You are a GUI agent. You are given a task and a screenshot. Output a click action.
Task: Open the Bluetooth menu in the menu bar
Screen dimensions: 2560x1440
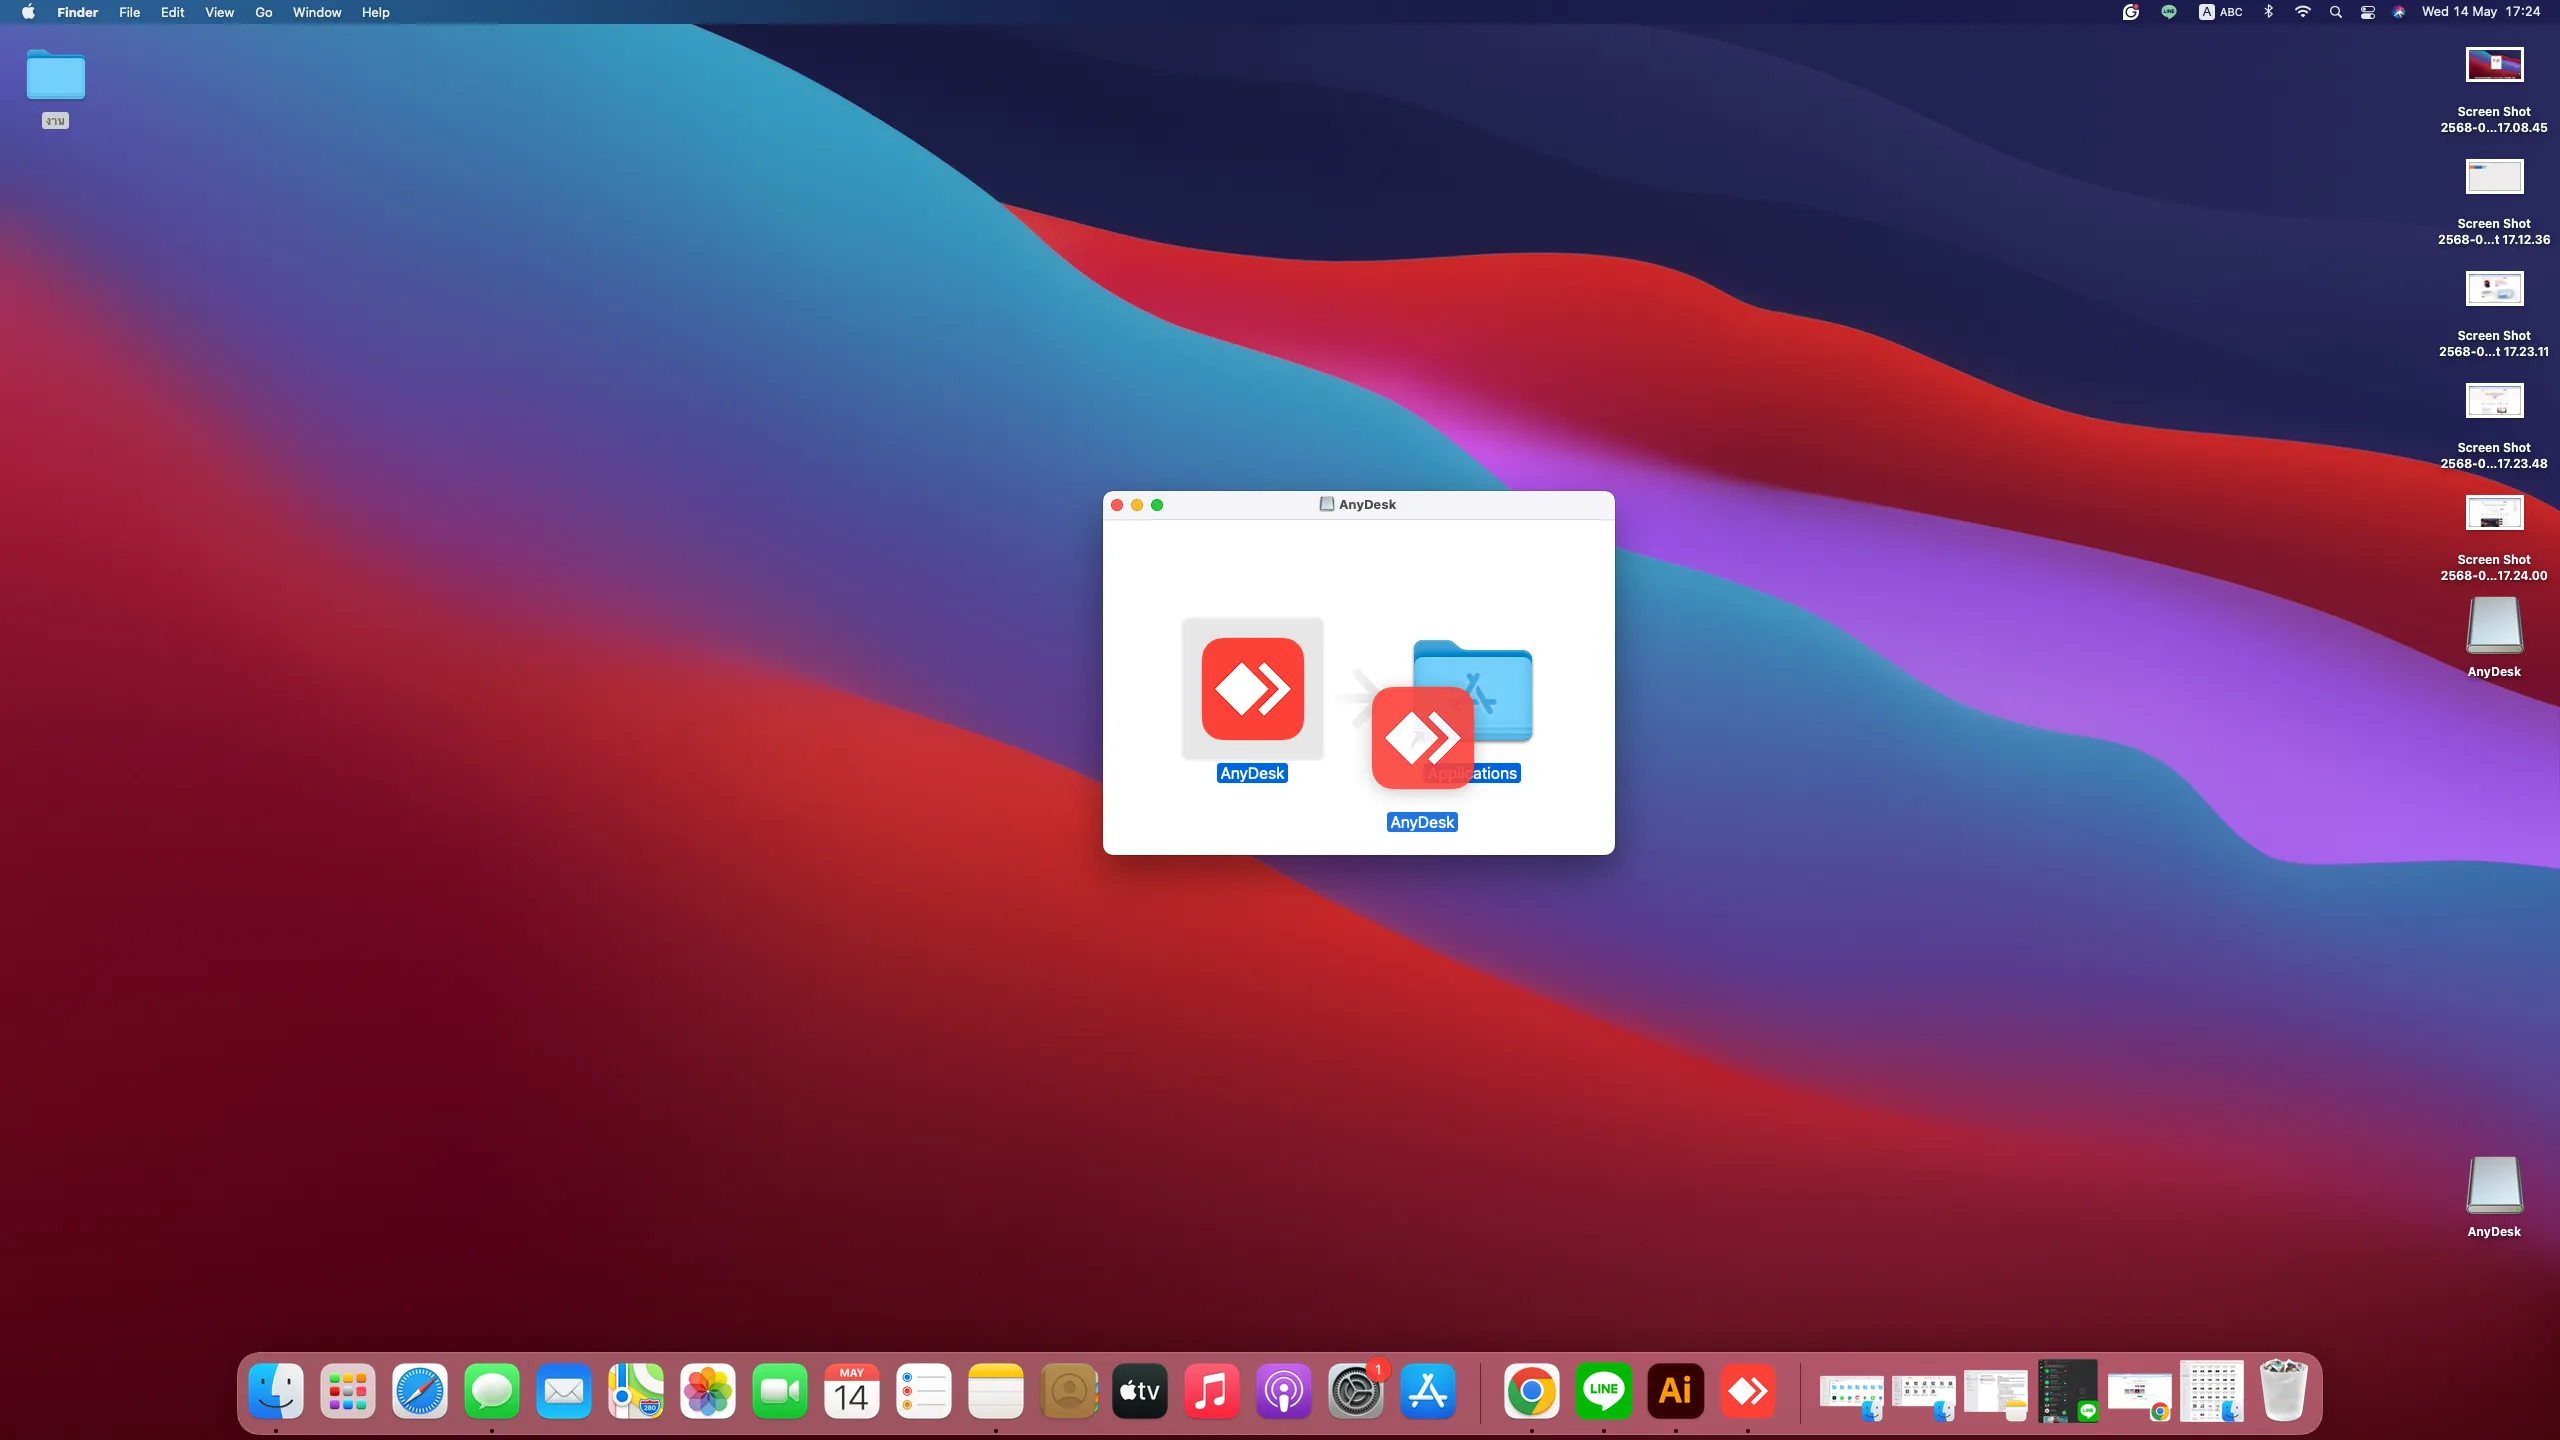[2268, 12]
